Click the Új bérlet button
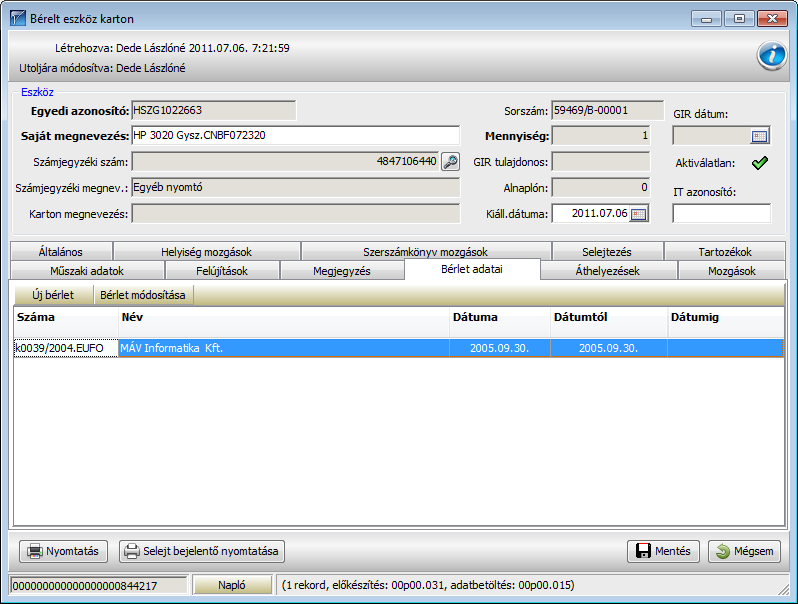The height and width of the screenshot is (604, 798). coord(53,295)
